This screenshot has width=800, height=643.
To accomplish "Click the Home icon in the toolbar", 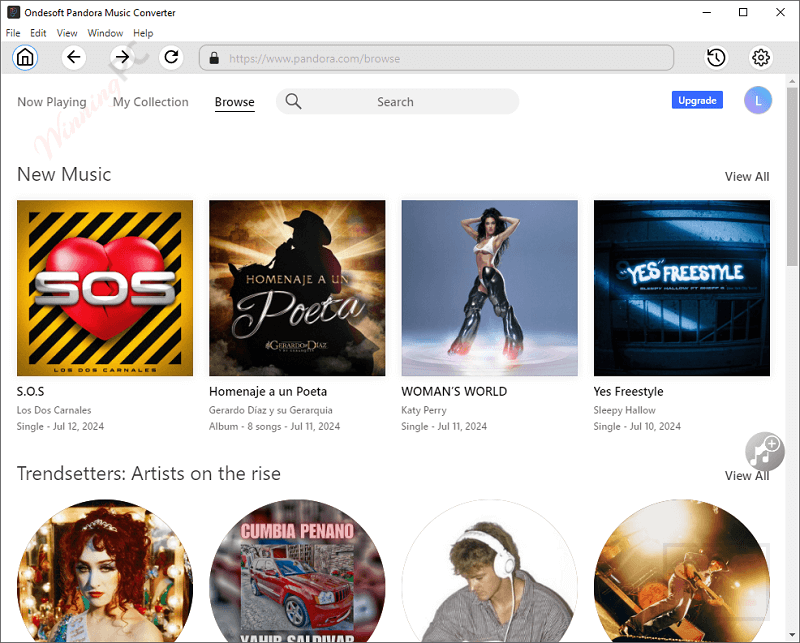I will click(25, 58).
